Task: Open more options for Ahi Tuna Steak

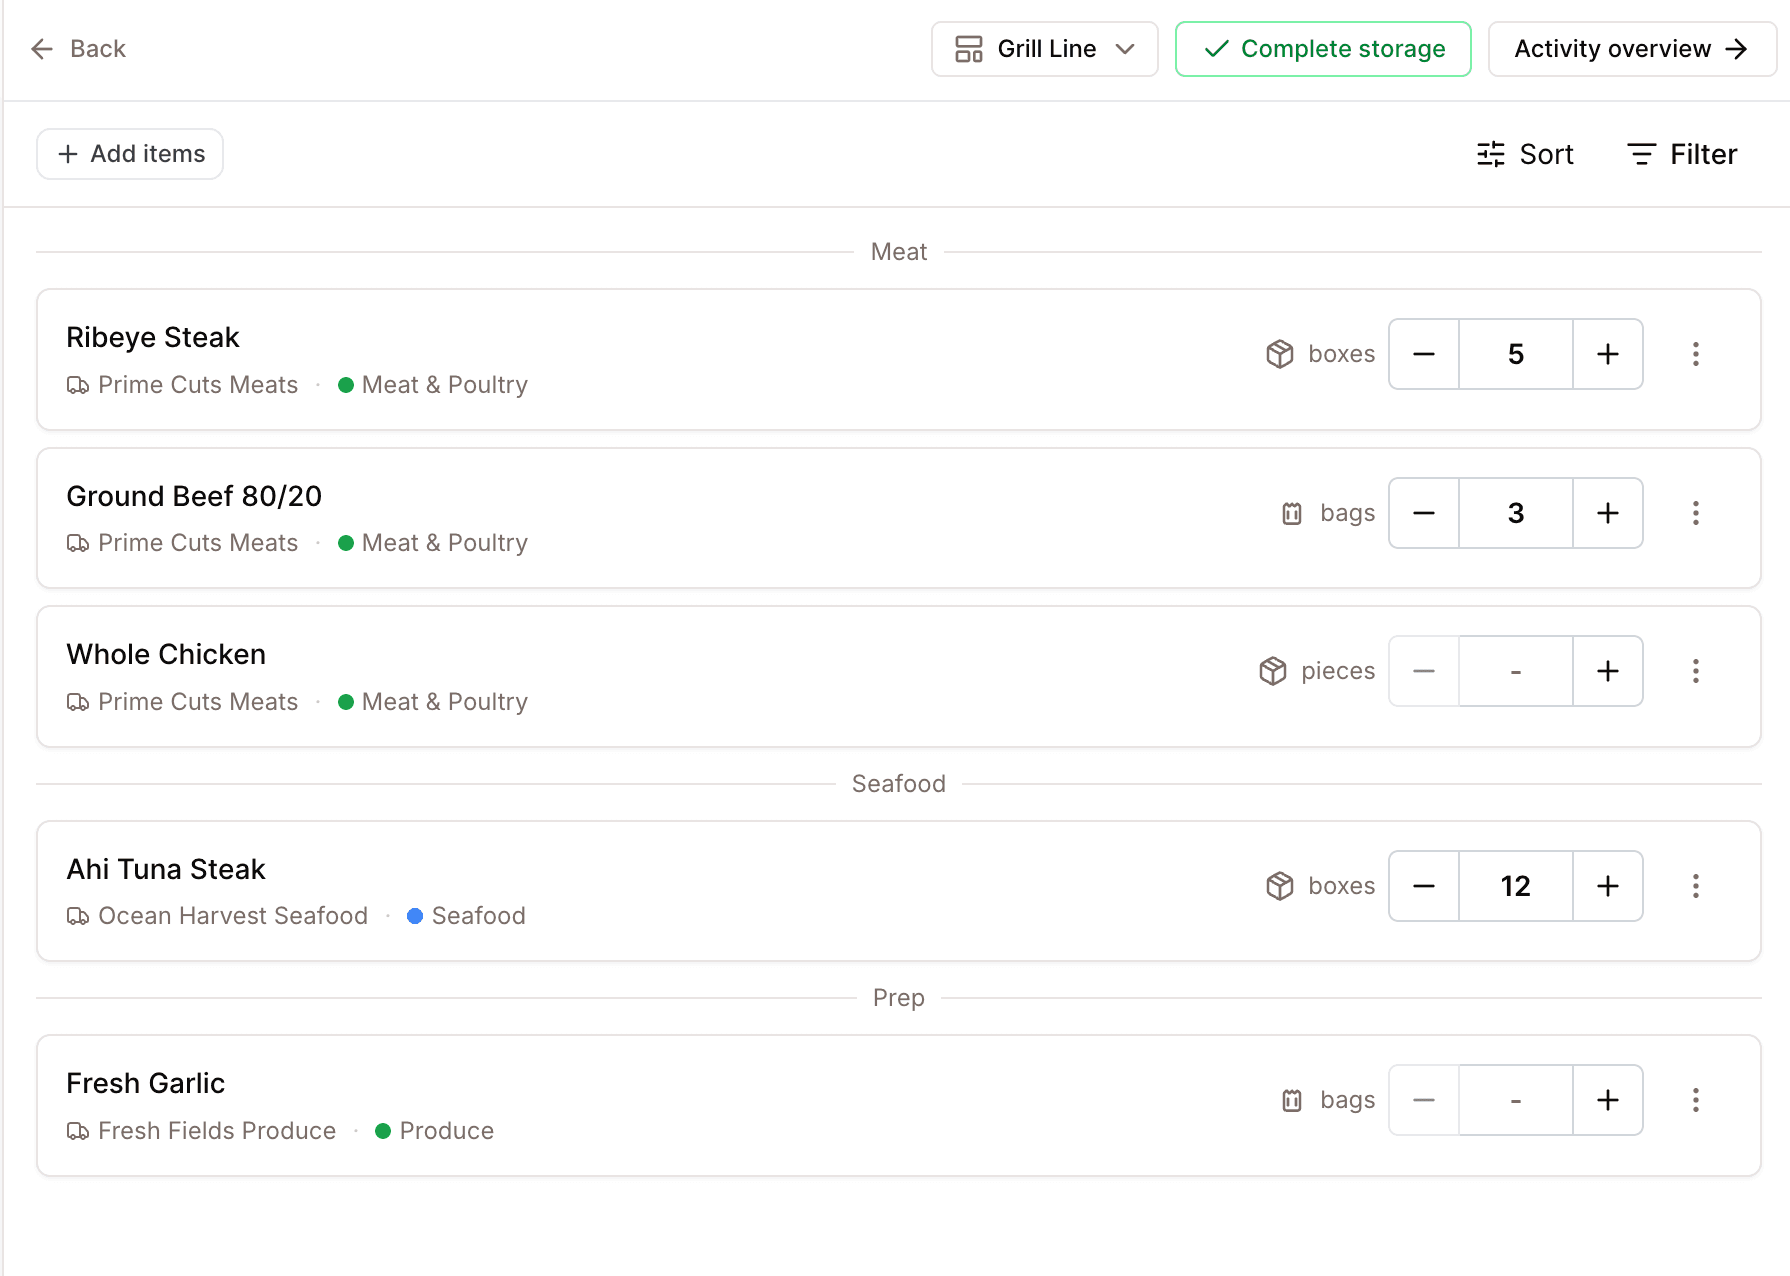Action: pyautogui.click(x=1696, y=886)
